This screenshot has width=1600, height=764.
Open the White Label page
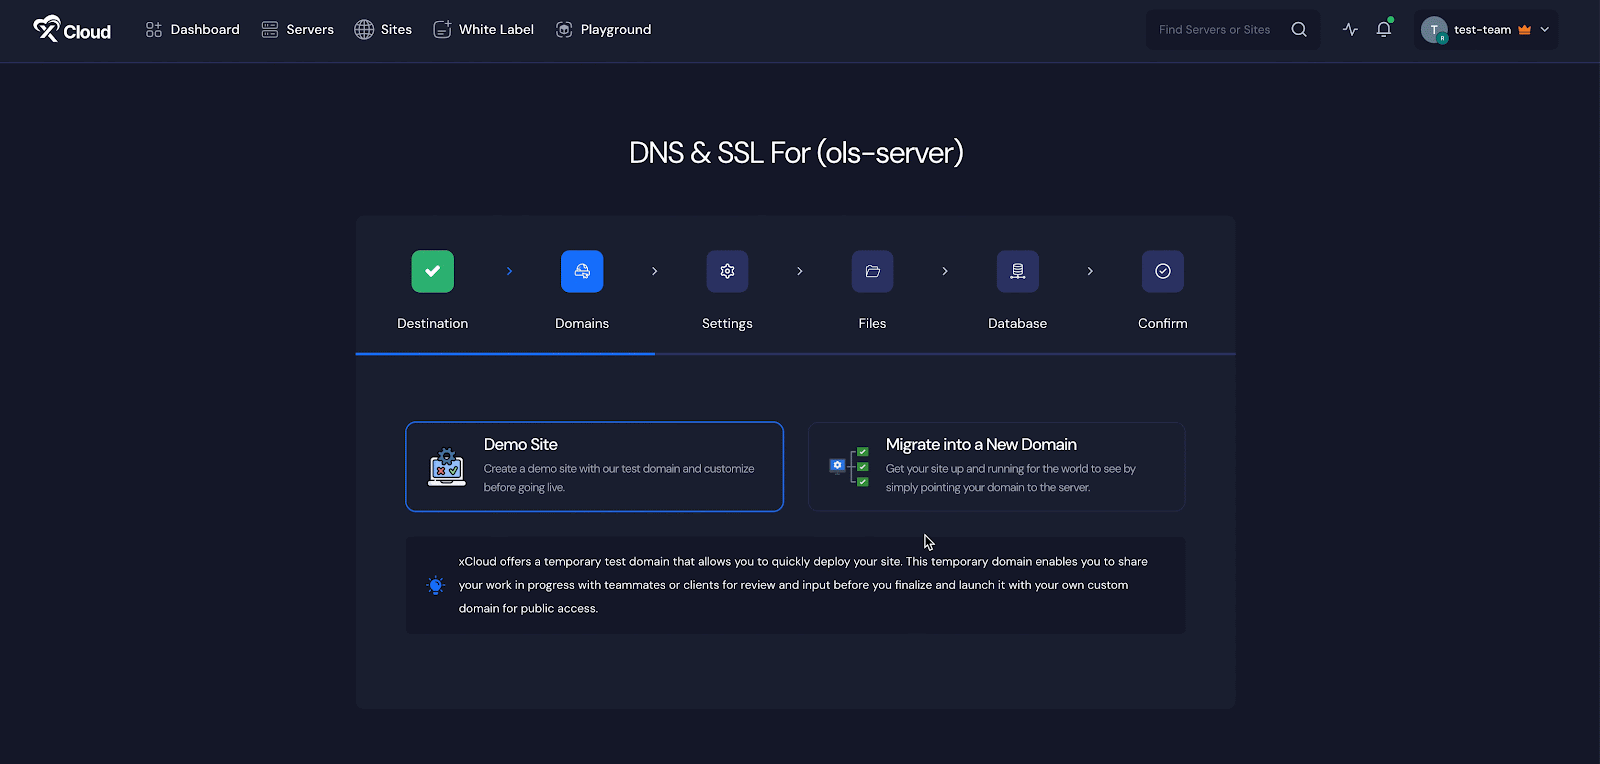click(x=484, y=29)
